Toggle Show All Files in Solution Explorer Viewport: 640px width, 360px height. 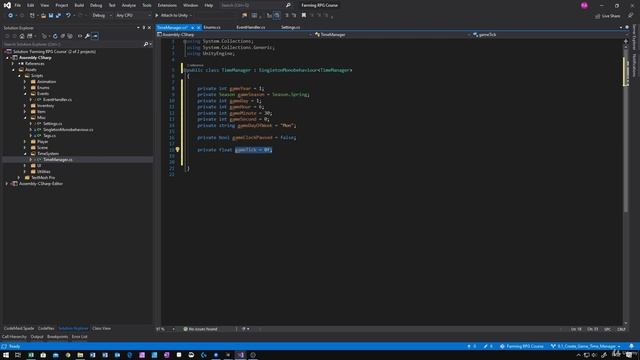(70, 36)
